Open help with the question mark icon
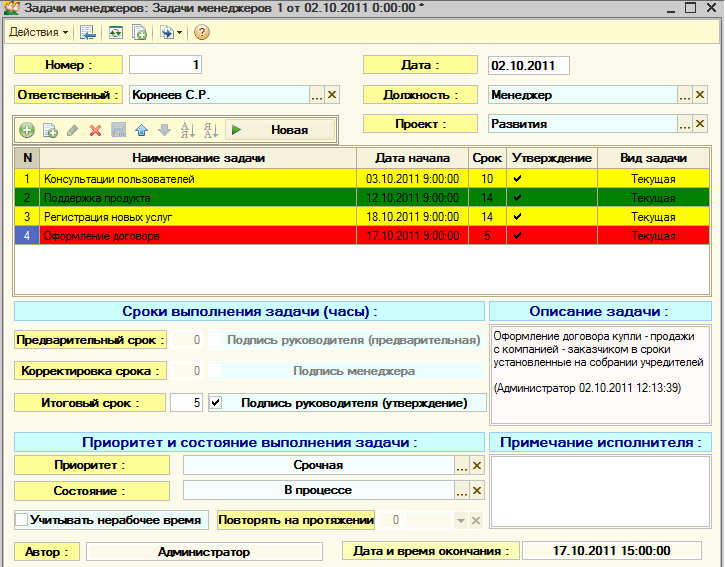Viewport: 725px width, 567px height. pyautogui.click(x=202, y=32)
